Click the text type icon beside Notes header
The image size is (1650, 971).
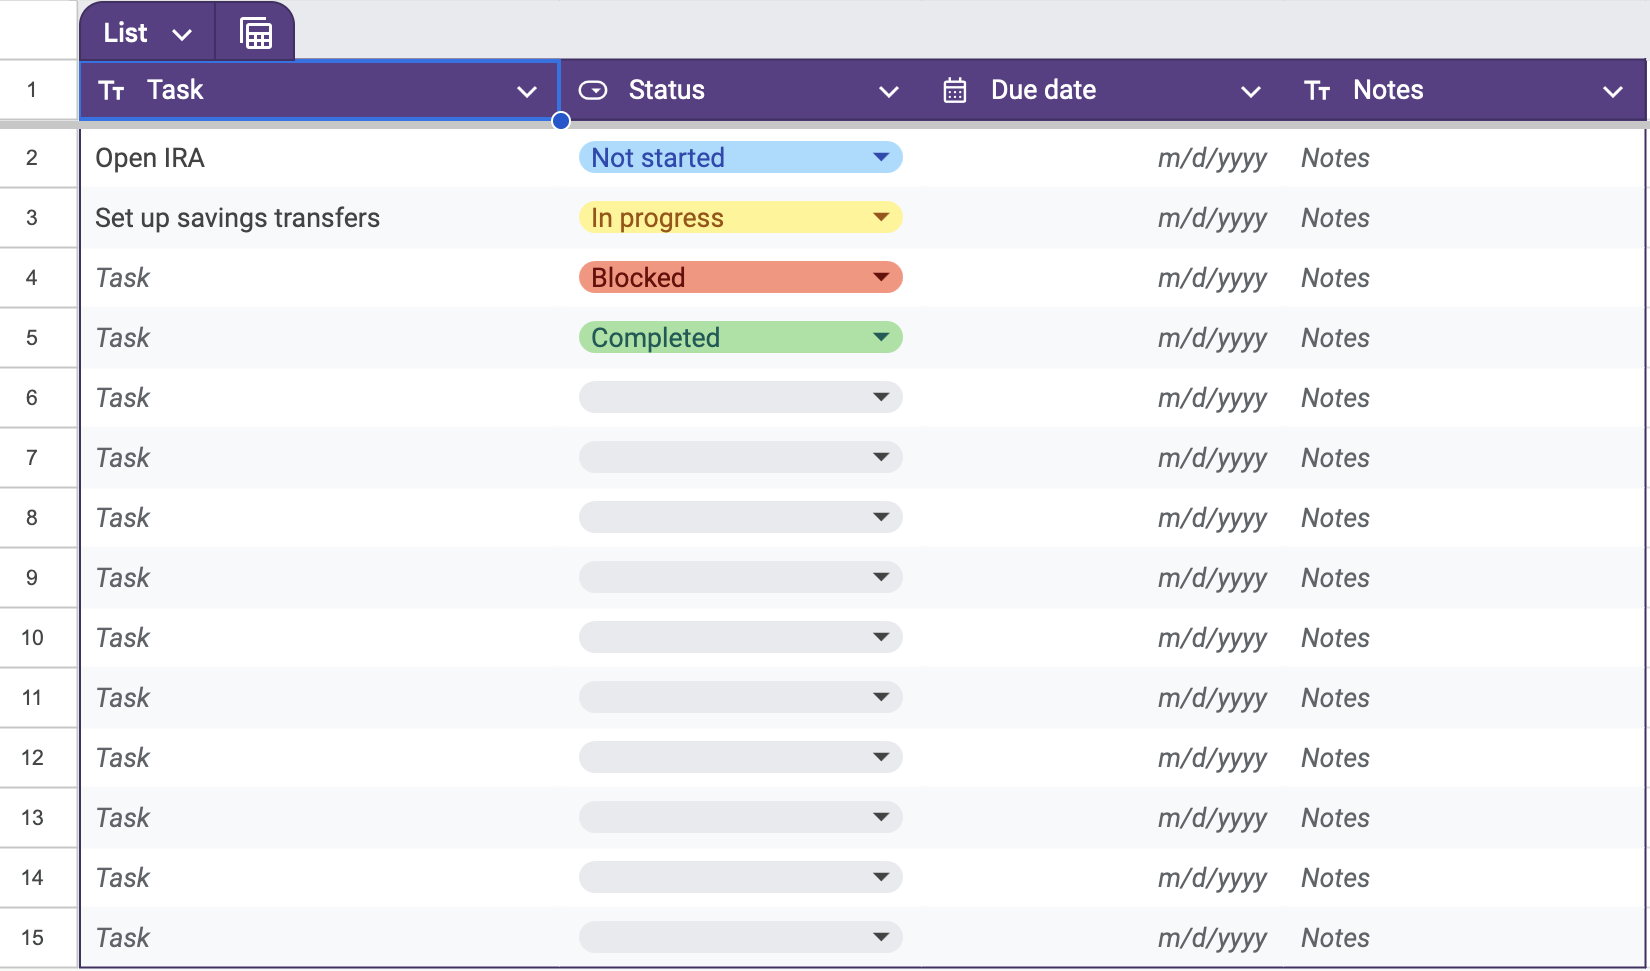click(x=1317, y=91)
